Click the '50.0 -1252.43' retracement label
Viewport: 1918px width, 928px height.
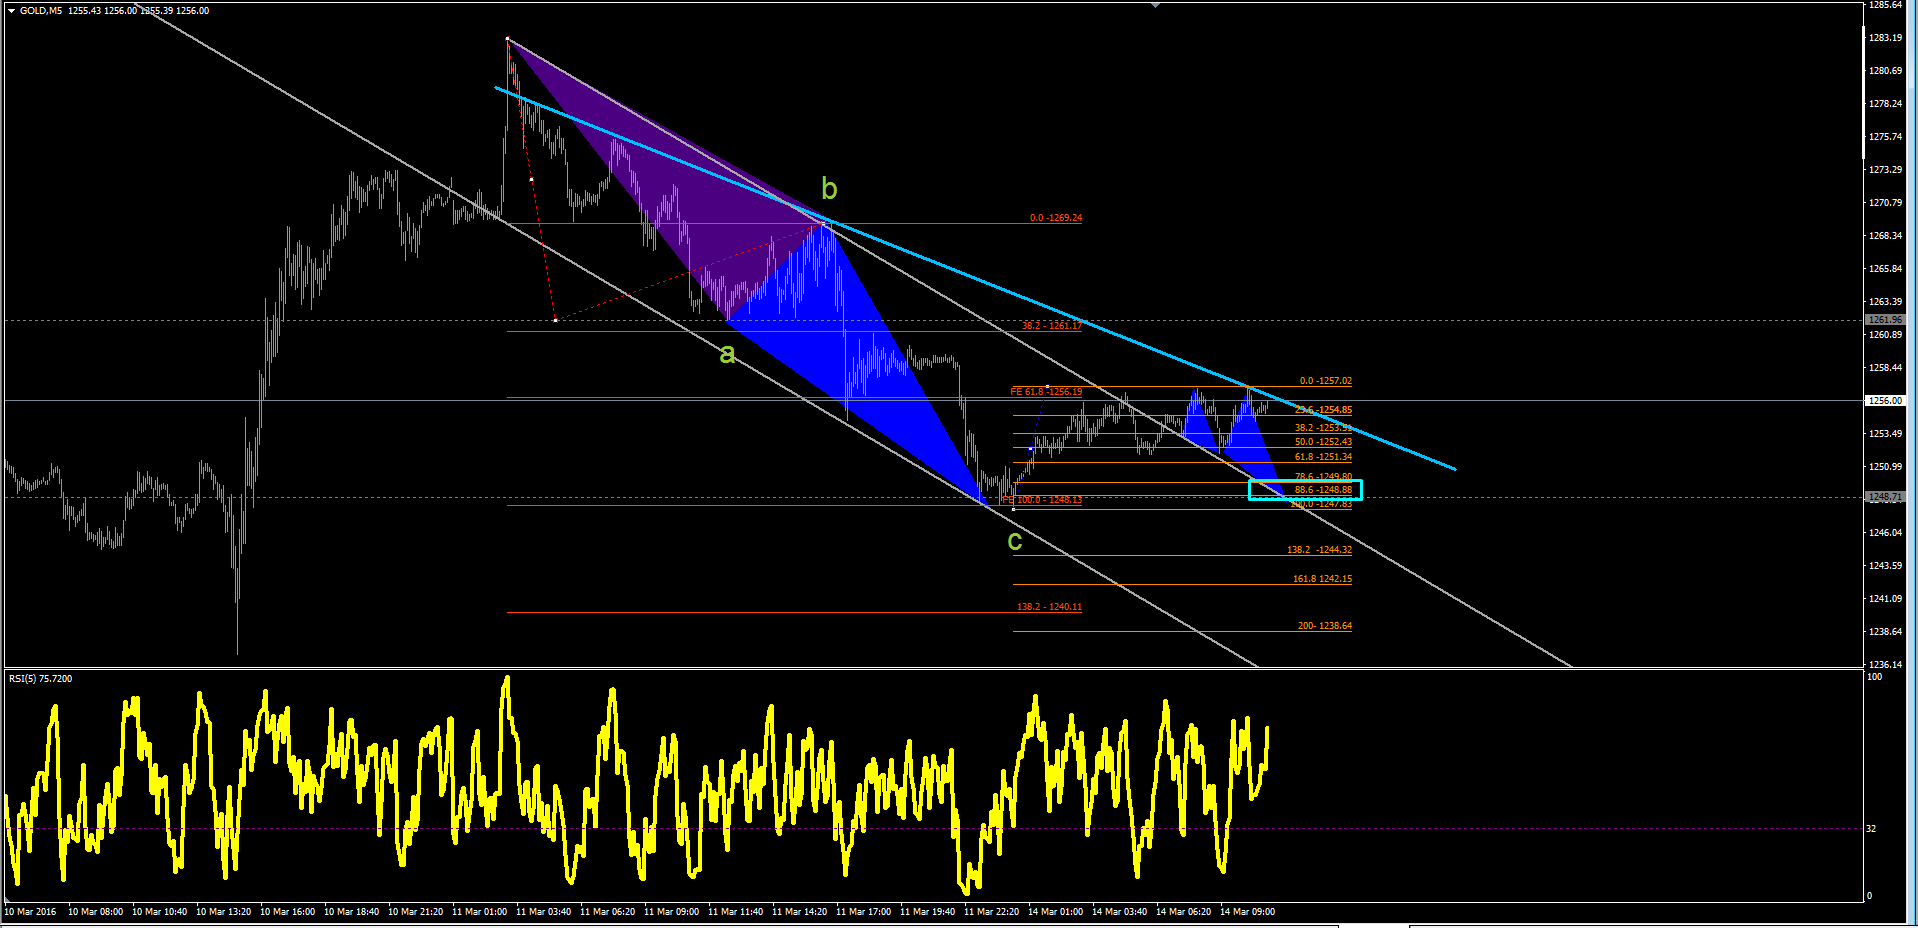(x=1324, y=442)
